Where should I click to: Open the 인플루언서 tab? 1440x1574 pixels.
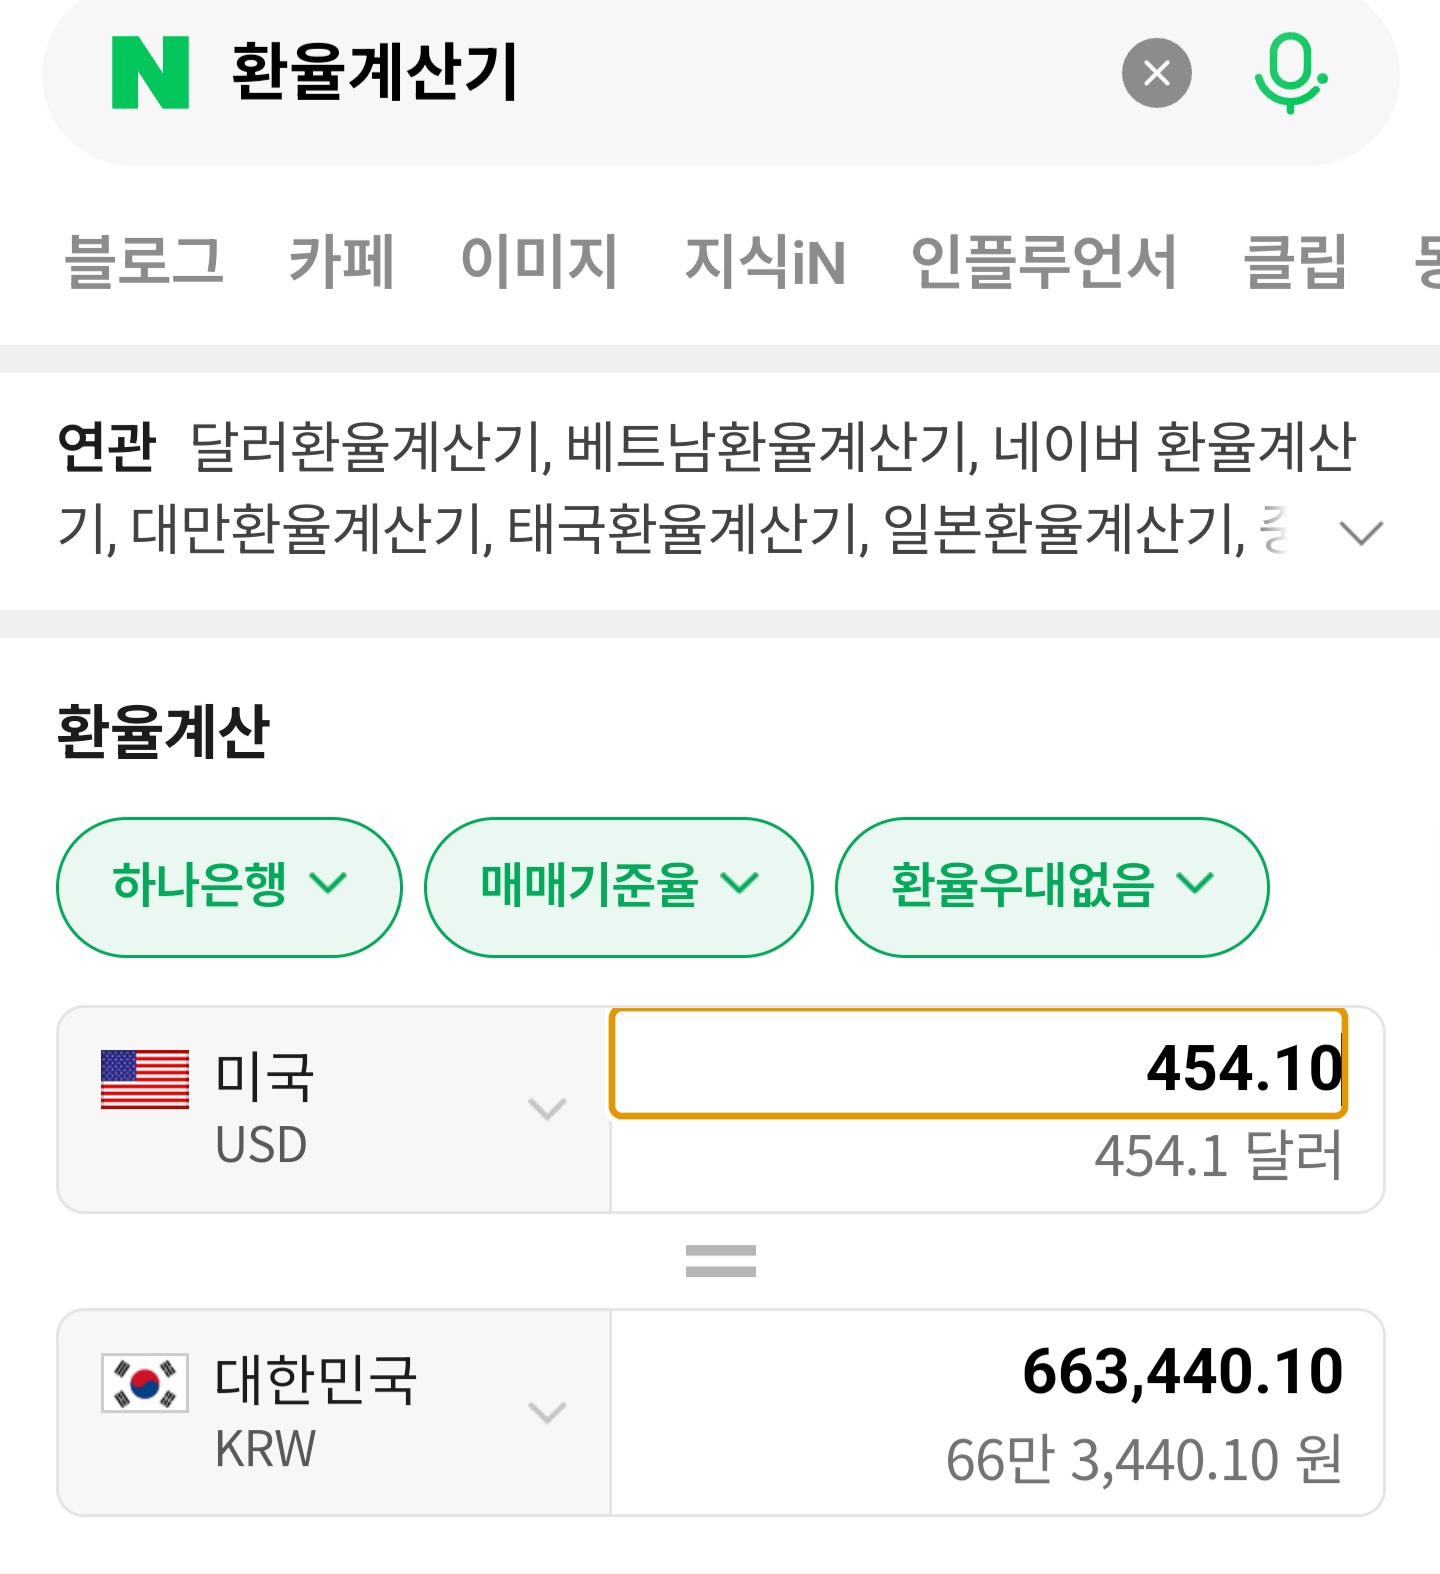(1043, 262)
